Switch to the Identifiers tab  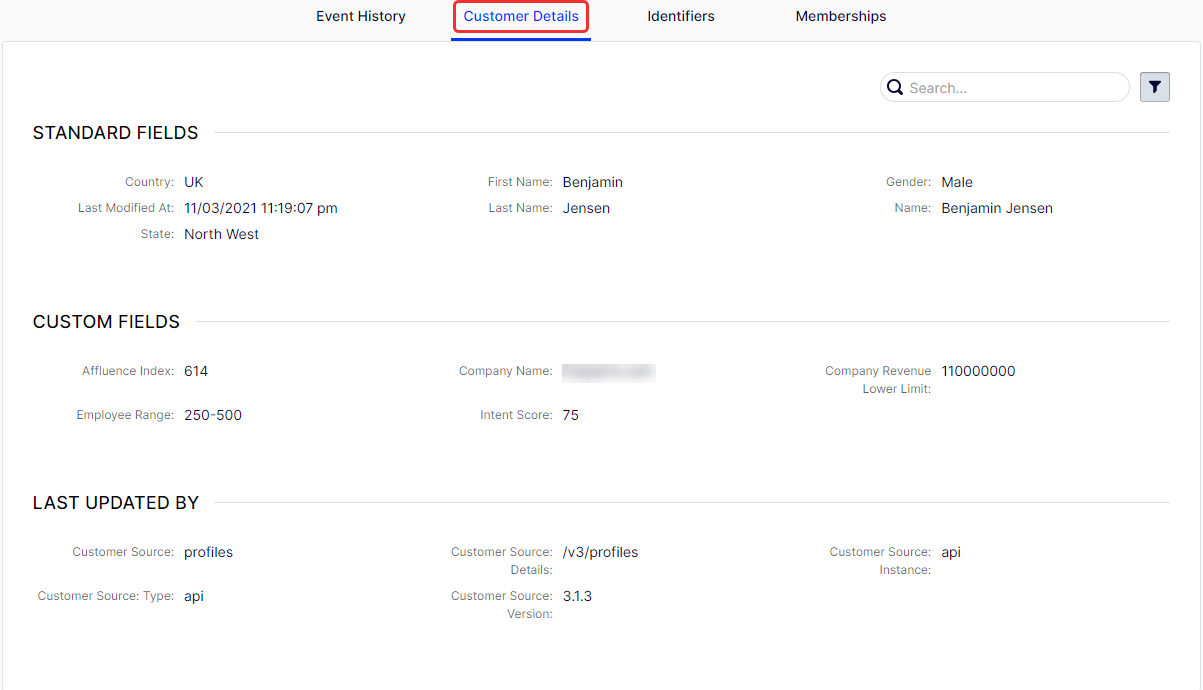[681, 16]
